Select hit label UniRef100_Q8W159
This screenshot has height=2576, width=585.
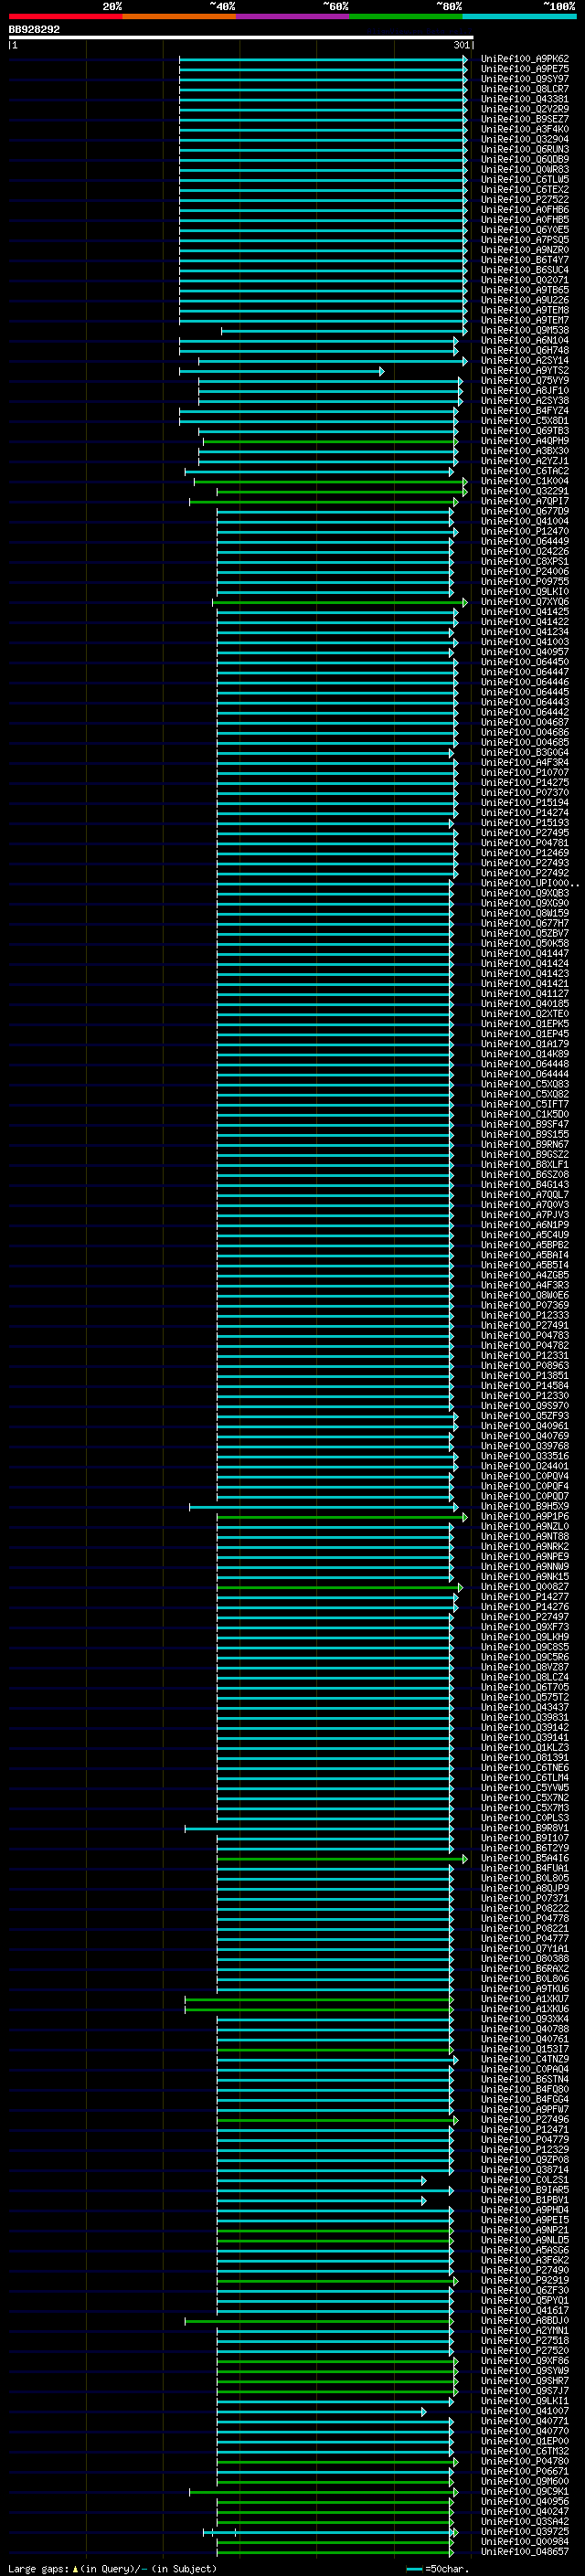pos(525,913)
